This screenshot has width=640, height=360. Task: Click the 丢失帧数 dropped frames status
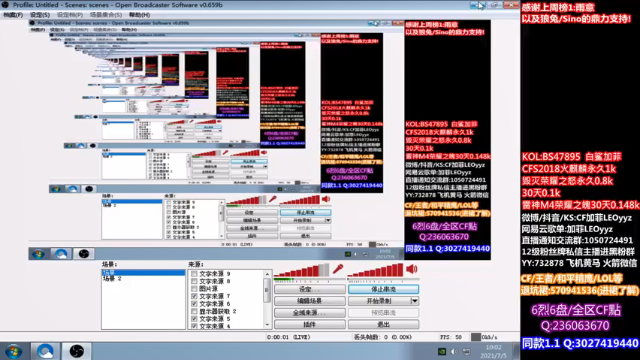coord(382,337)
